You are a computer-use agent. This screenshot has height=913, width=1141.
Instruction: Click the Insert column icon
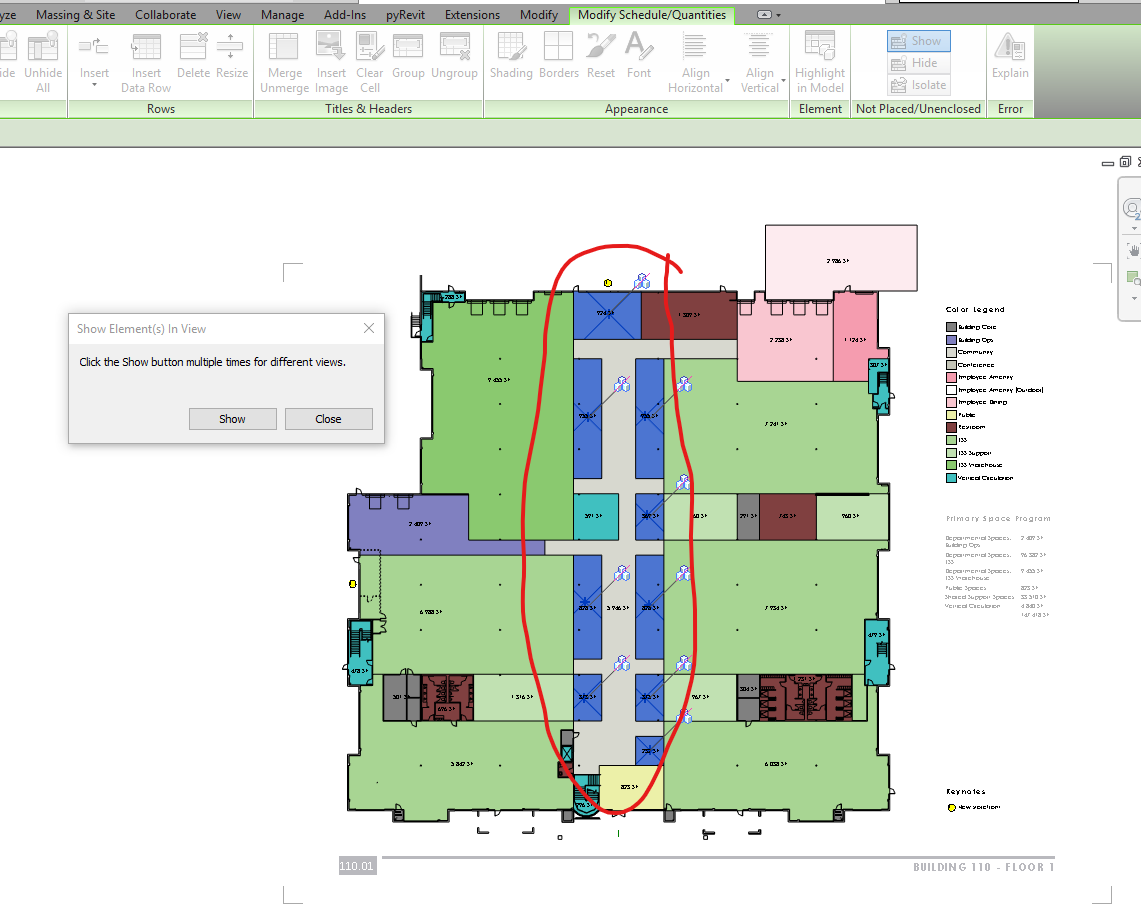click(x=94, y=47)
